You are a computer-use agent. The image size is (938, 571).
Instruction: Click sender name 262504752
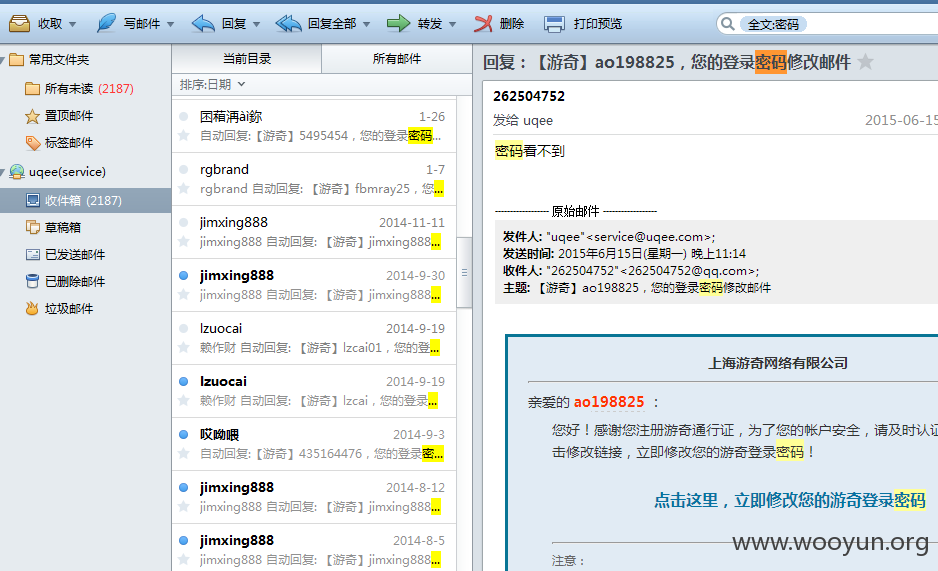pyautogui.click(x=529, y=96)
